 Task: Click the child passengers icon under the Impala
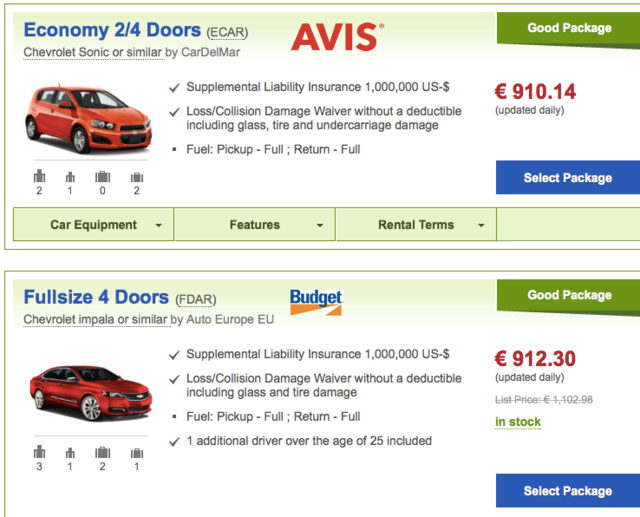[x=71, y=451]
